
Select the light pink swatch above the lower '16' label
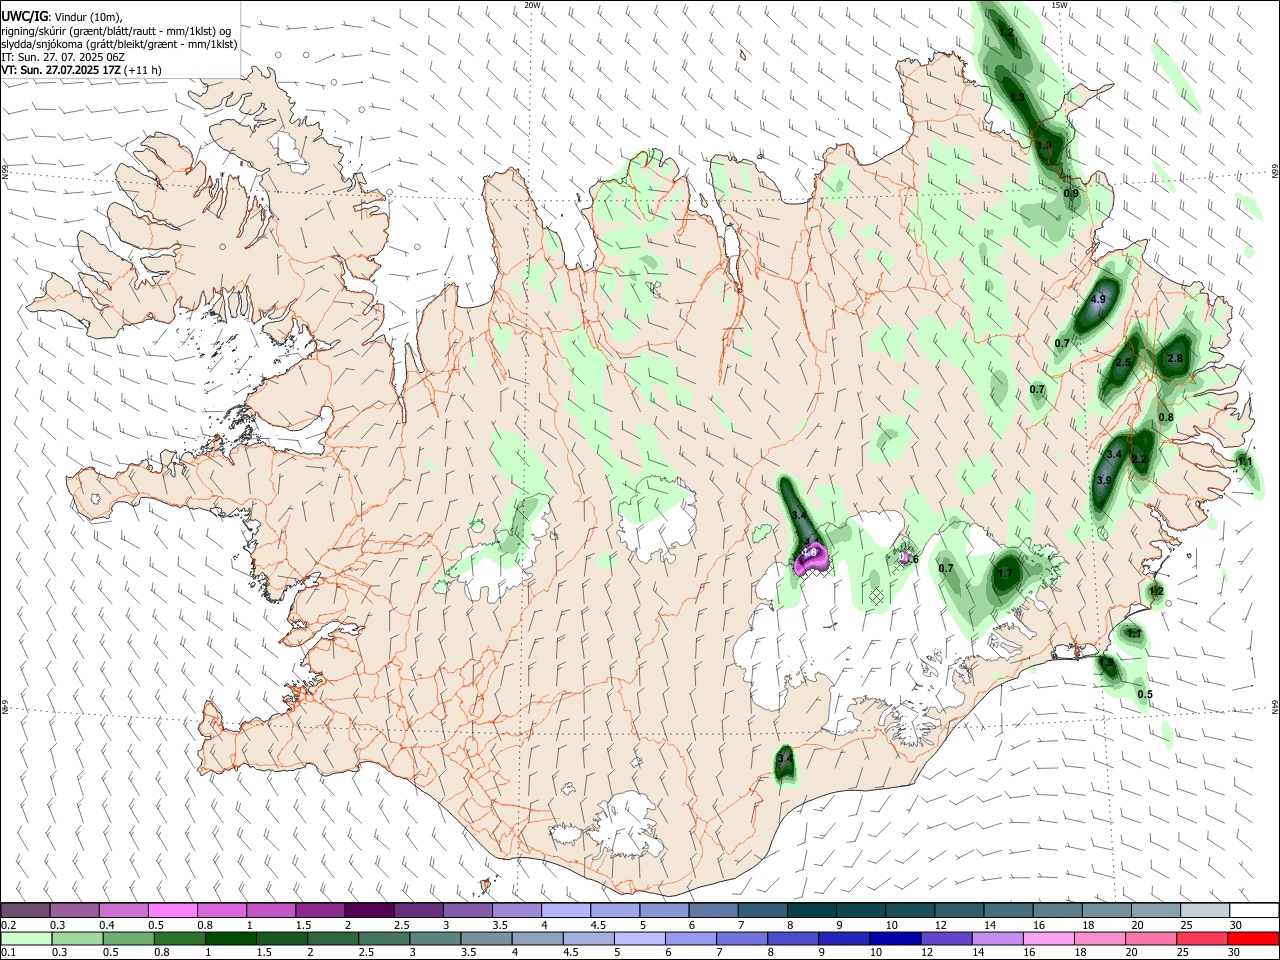[1048, 938]
